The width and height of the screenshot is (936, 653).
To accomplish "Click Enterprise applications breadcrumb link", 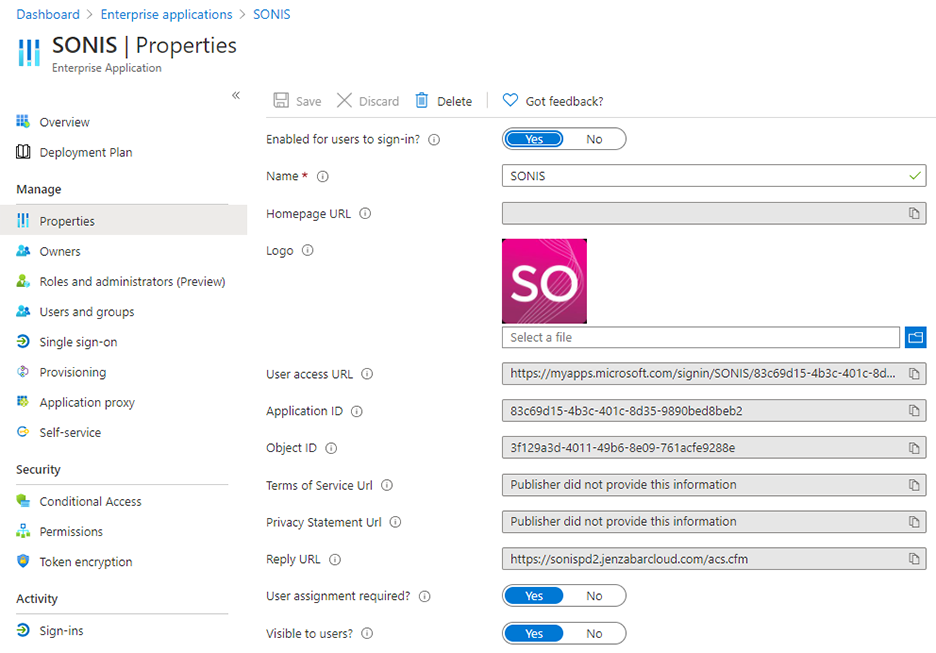I will tap(167, 15).
